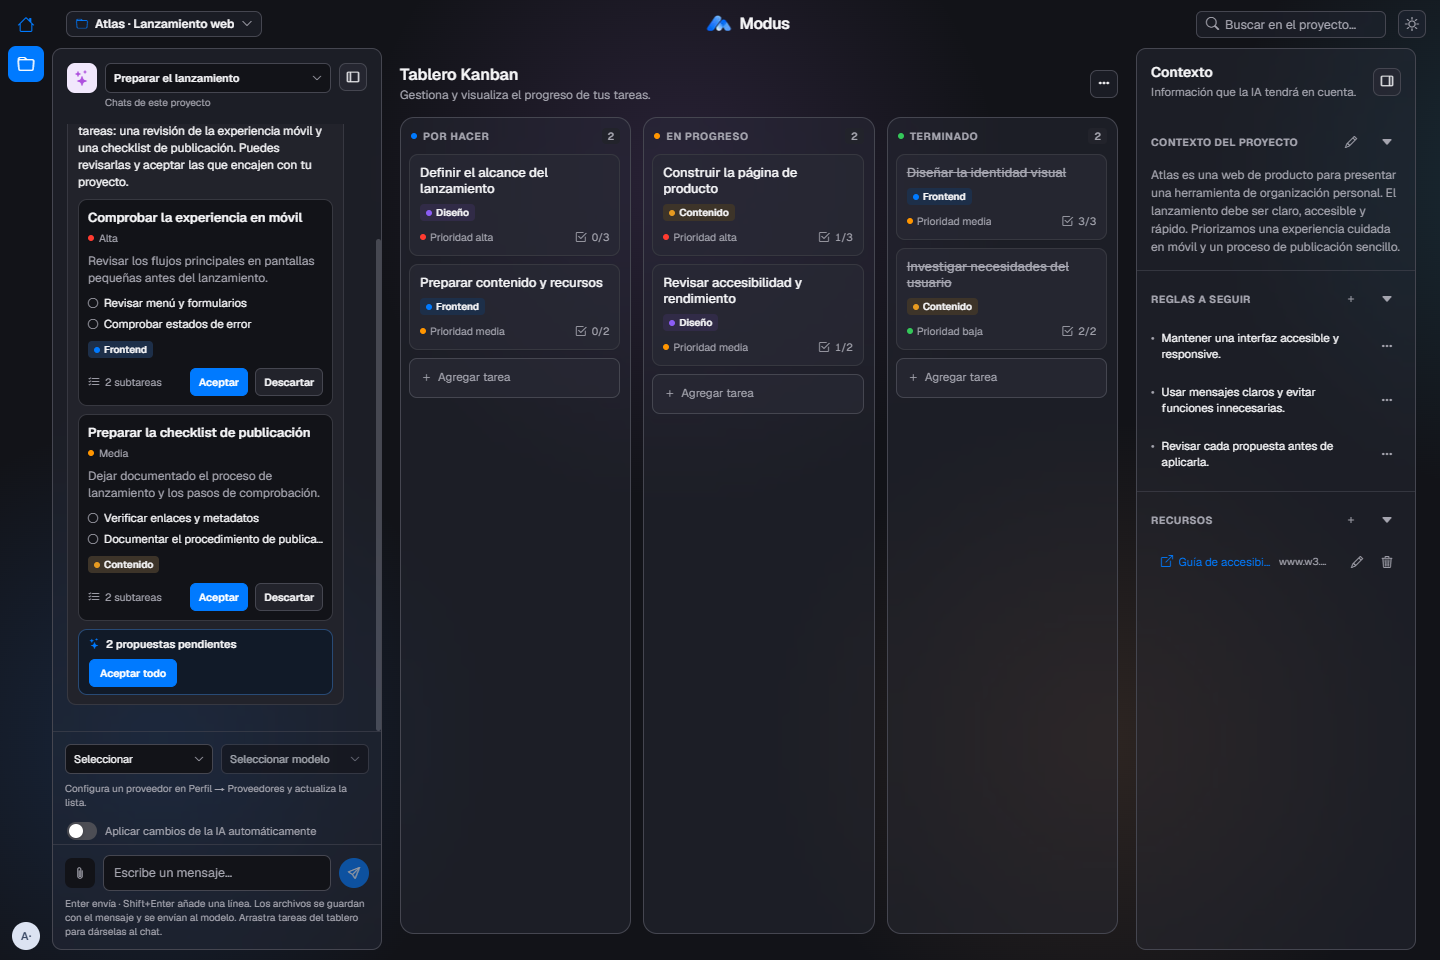Click the chat panel vertical scrollbar
Viewport: 1440px width, 960px height.
(x=378, y=485)
